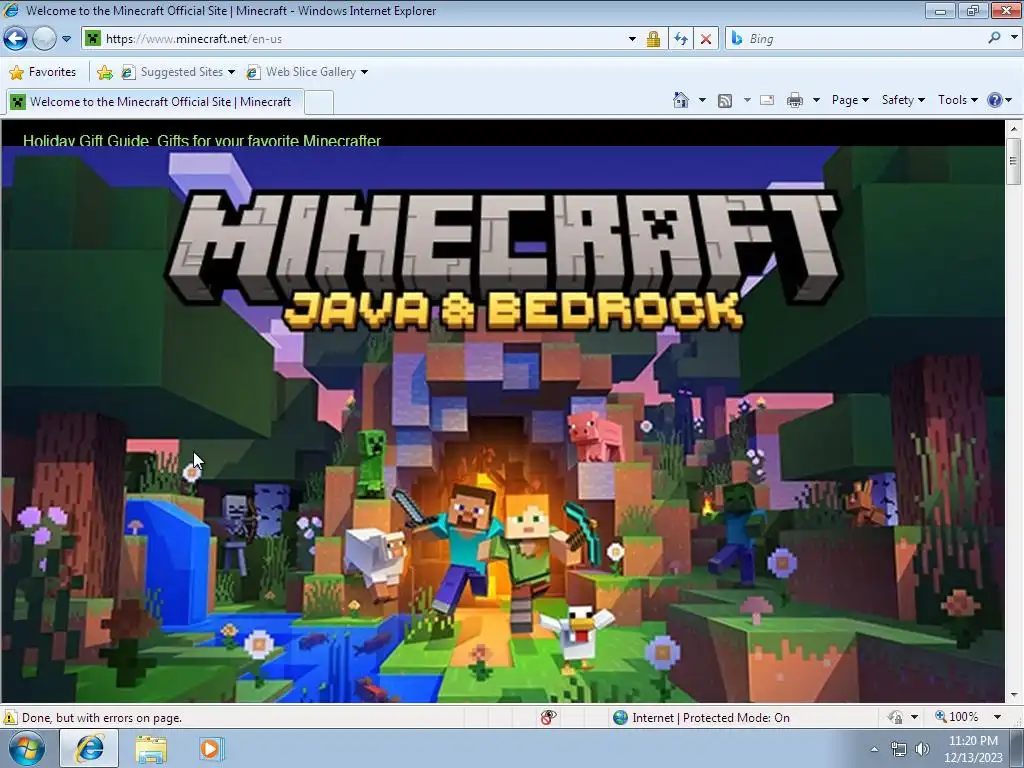Click 'Internet | Protected Mode: On' status text

[x=711, y=718]
